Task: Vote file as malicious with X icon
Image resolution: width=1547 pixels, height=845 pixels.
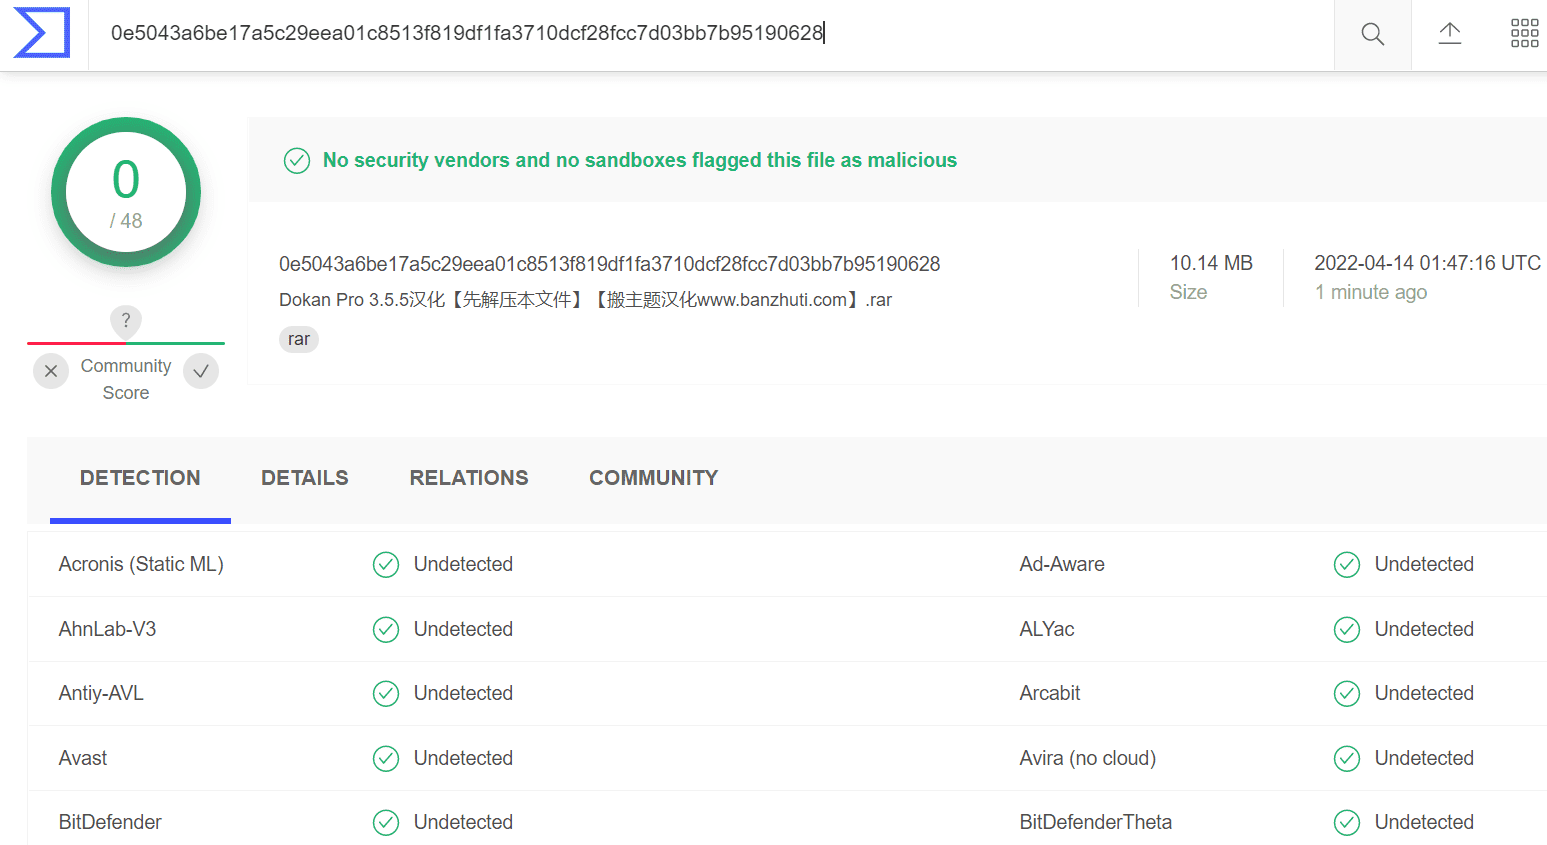Action: pos(51,371)
